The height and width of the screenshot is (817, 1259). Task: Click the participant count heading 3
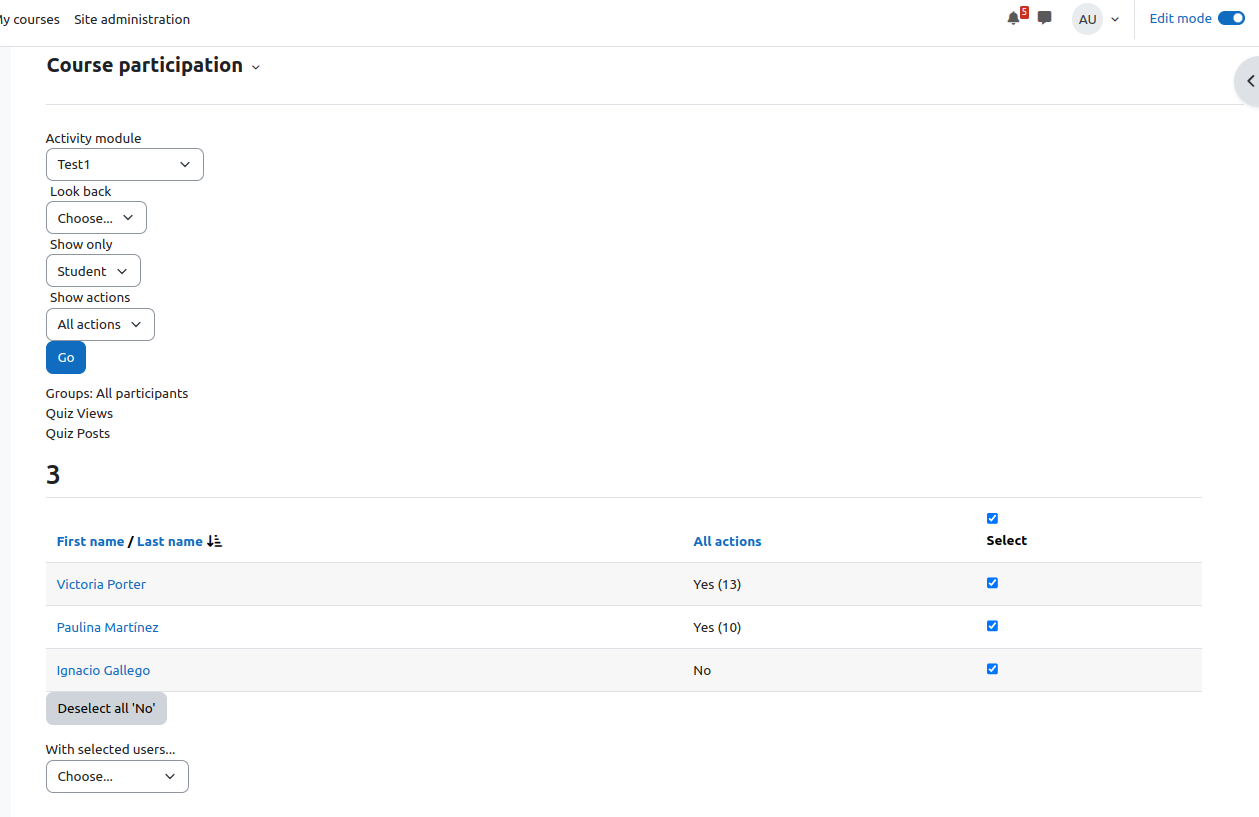coord(53,474)
